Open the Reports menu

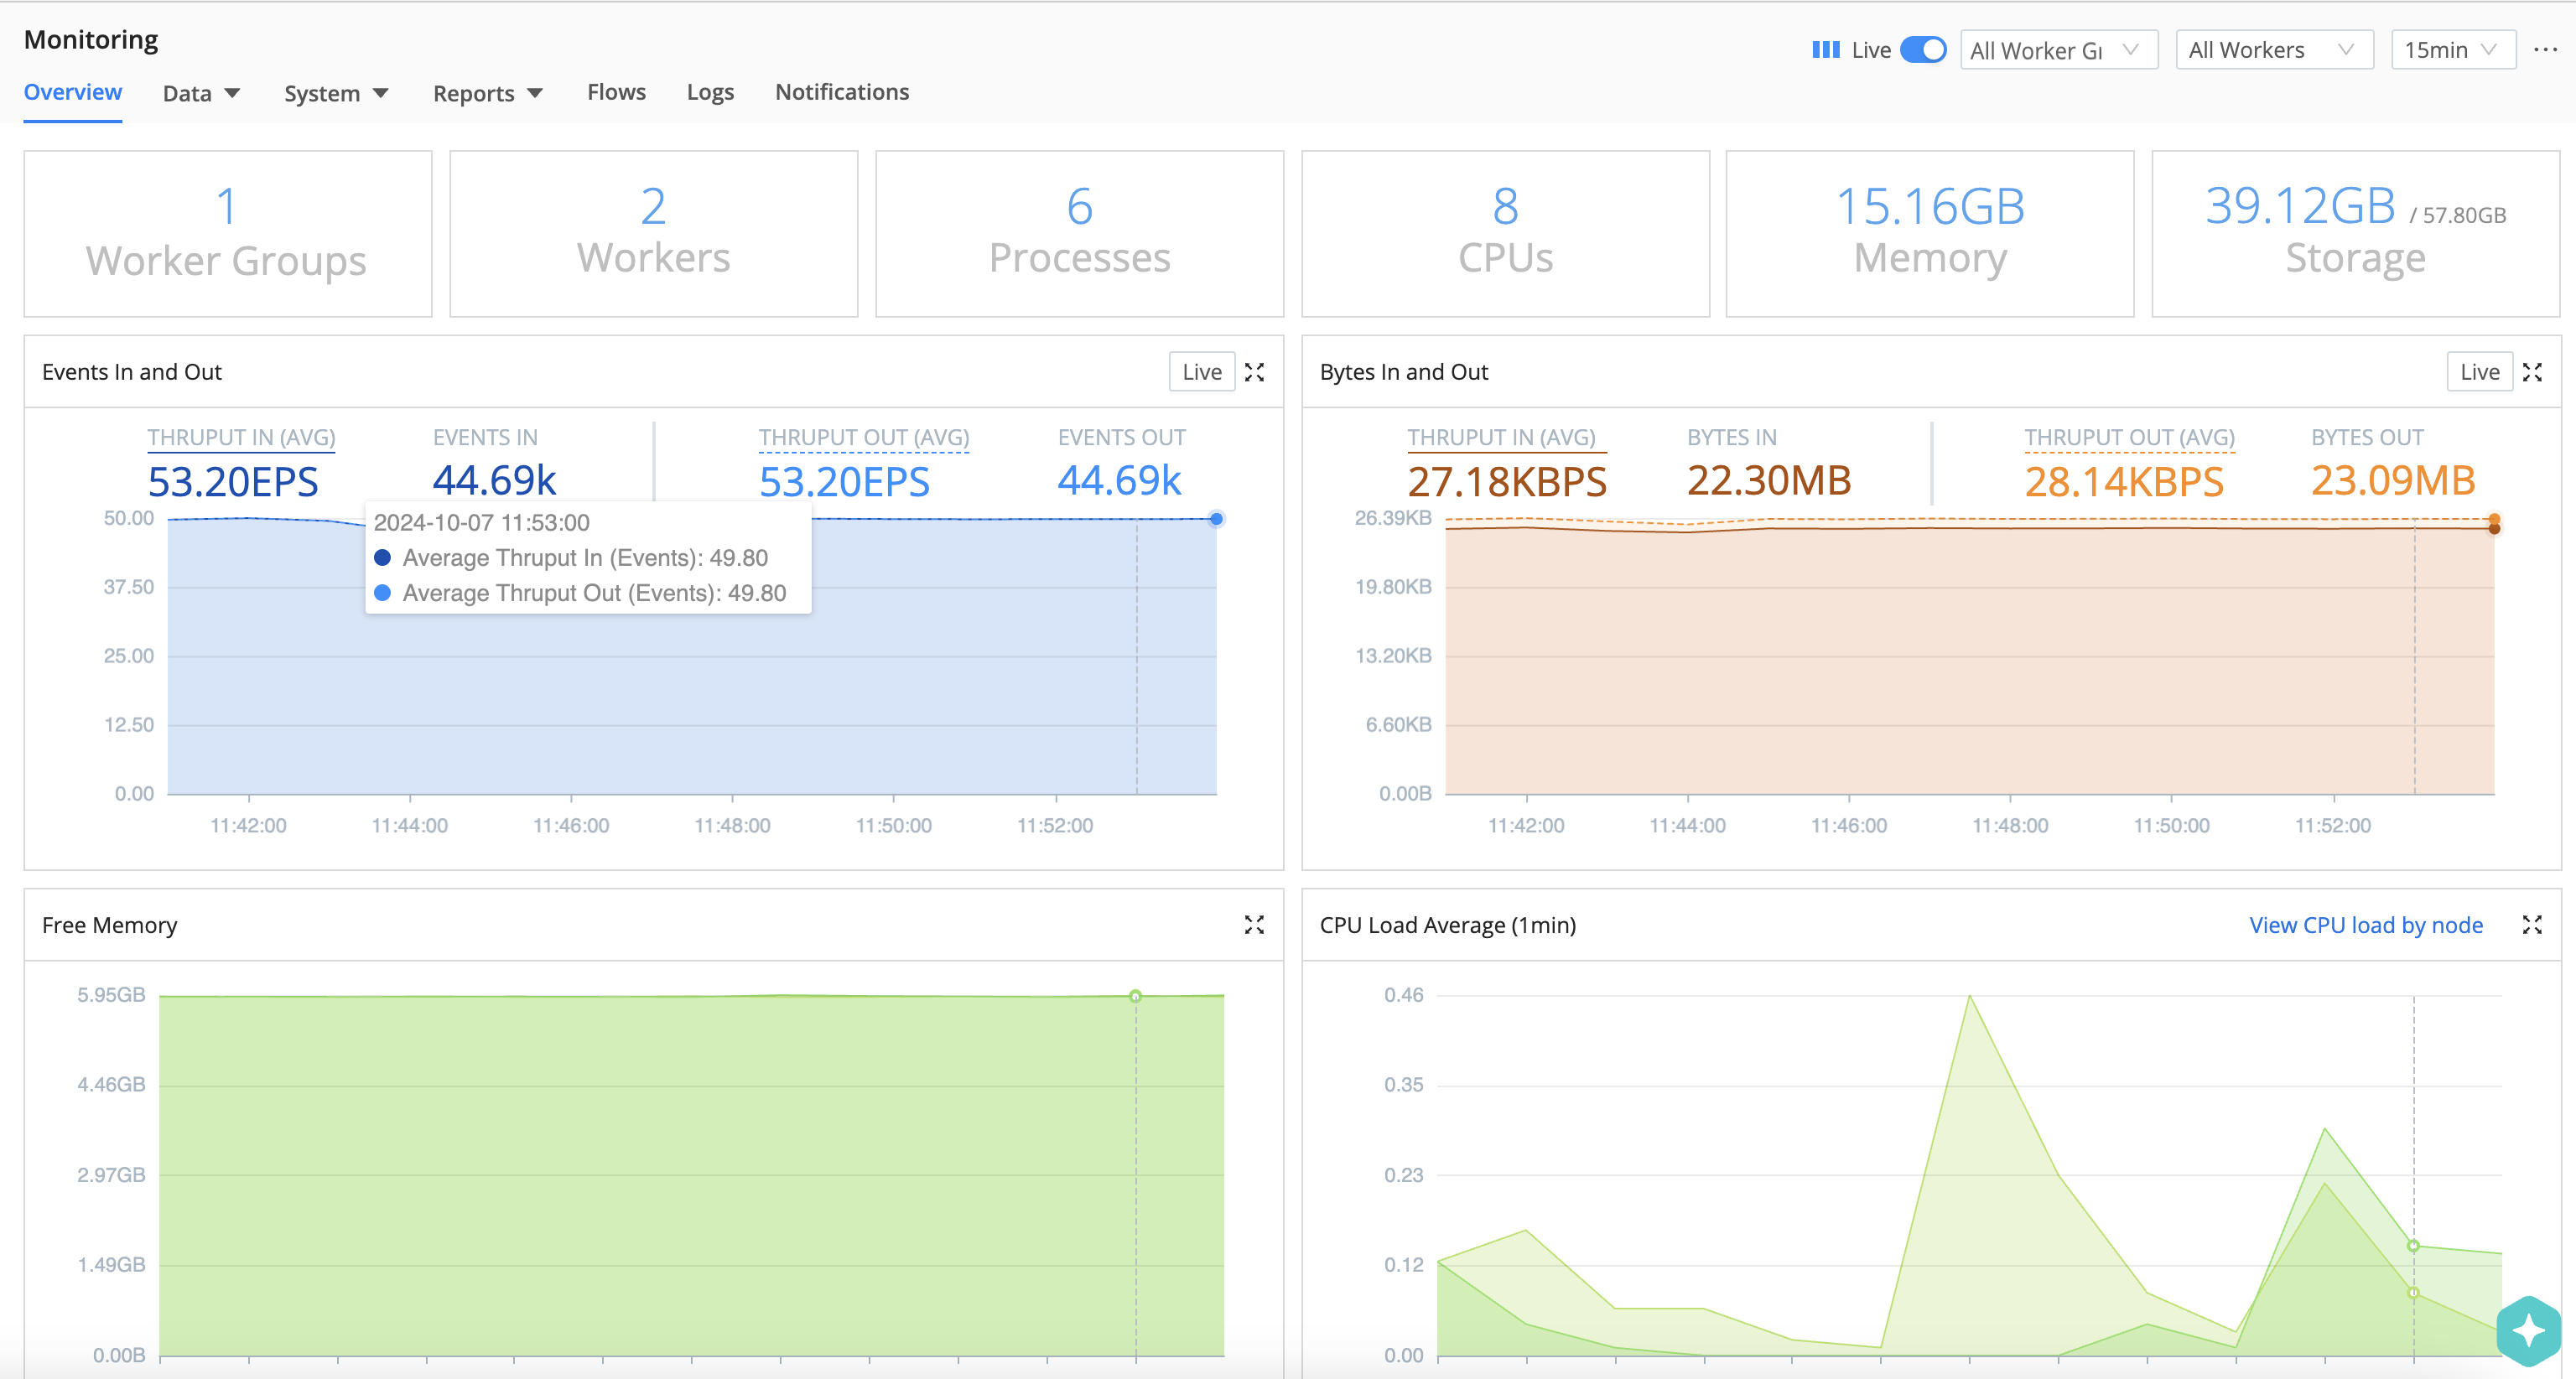[x=487, y=92]
